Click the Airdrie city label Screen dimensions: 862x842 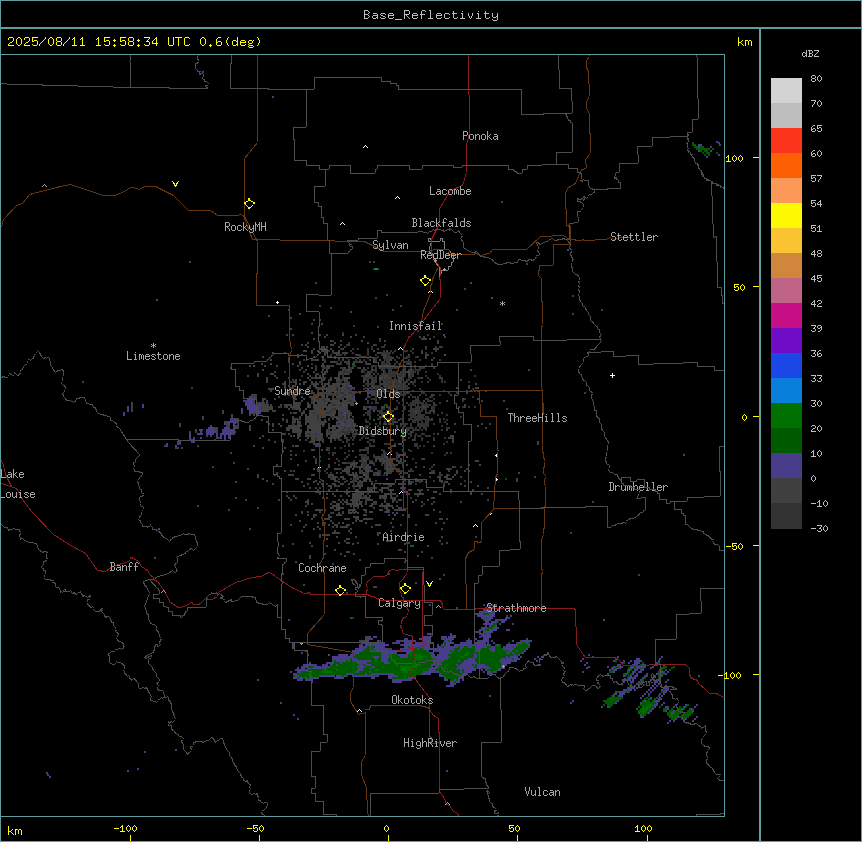404,537
